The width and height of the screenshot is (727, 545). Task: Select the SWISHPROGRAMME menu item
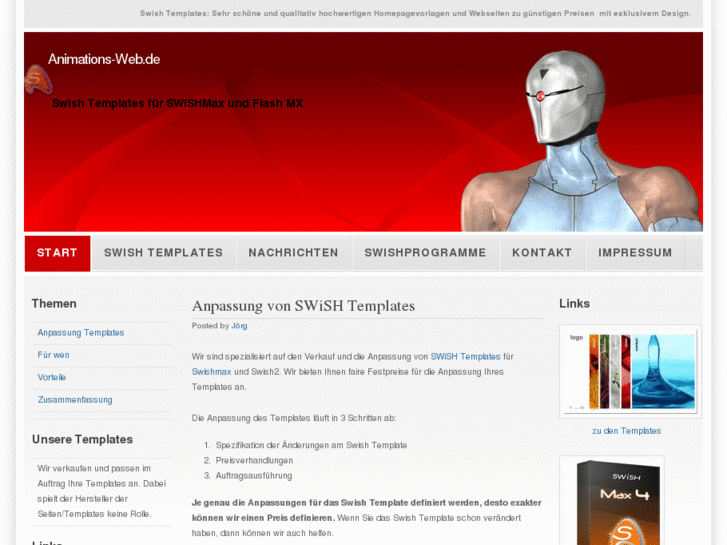coord(425,253)
